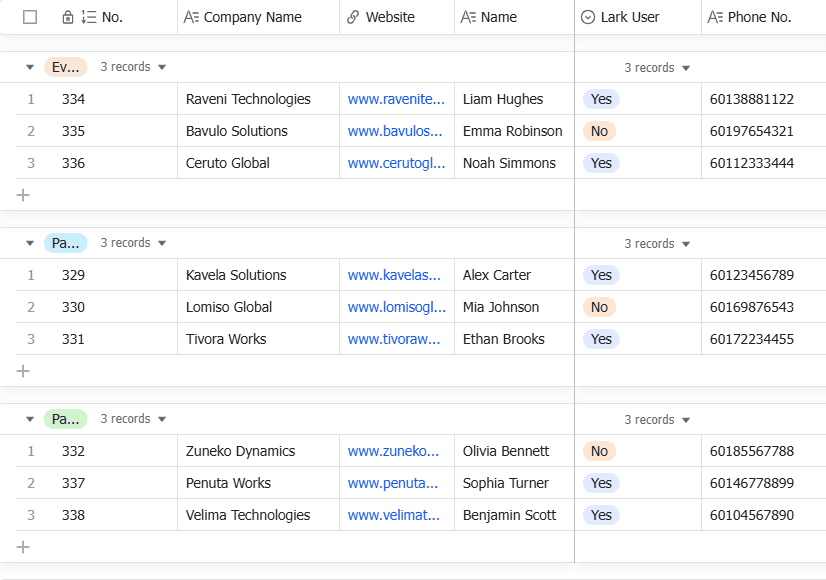Click the text icon beside Phone No.

pyautogui.click(x=715, y=17)
